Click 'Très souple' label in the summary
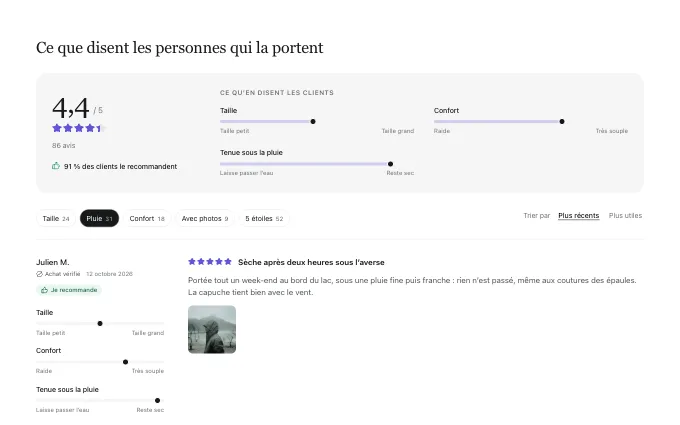This screenshot has height=425, width=680. coord(611,131)
